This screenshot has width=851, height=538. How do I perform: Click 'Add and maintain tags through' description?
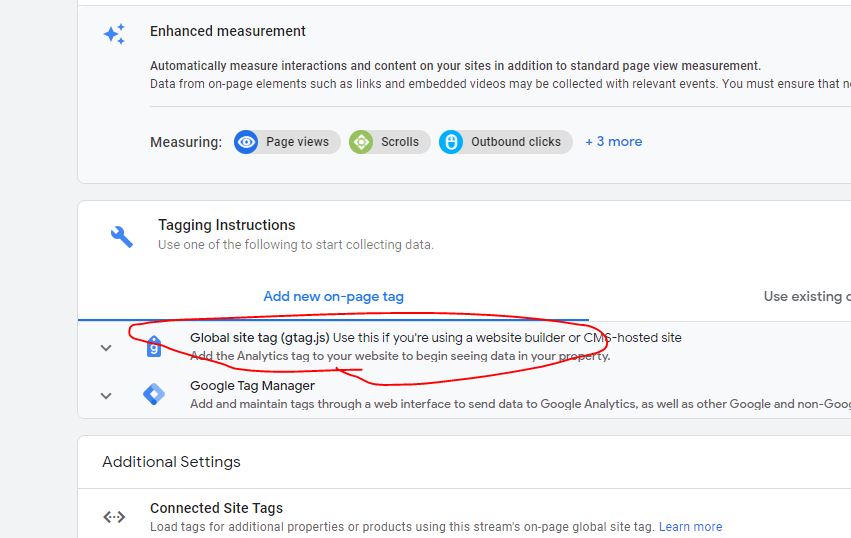(520, 404)
